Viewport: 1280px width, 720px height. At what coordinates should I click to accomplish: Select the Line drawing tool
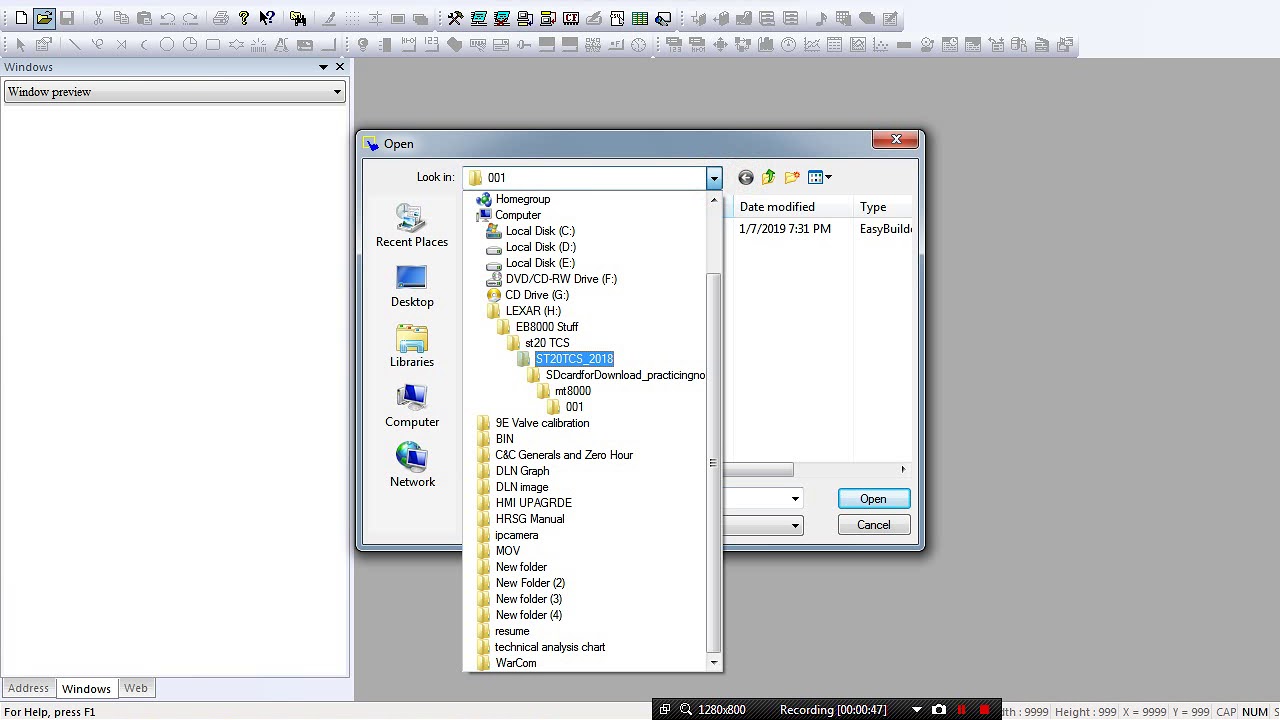coord(74,44)
